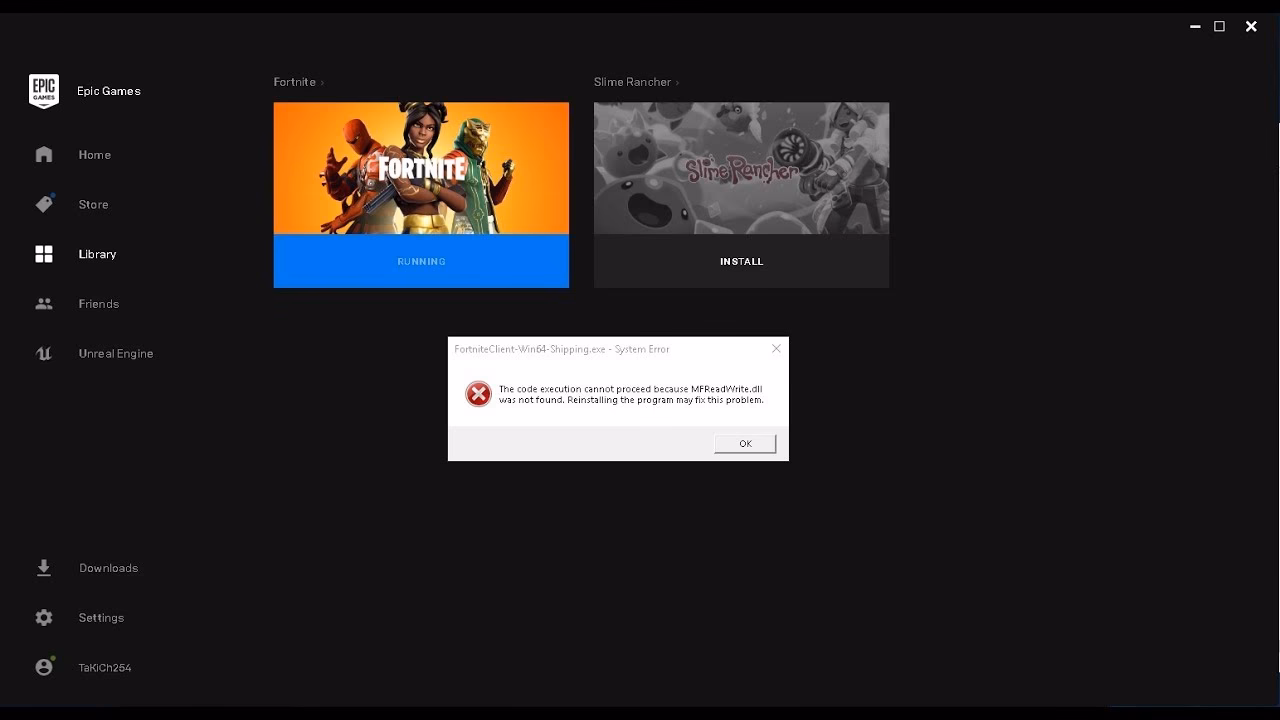Expand the Slime Rancher chevron arrow
This screenshot has height=720, width=1280.
[x=677, y=83]
